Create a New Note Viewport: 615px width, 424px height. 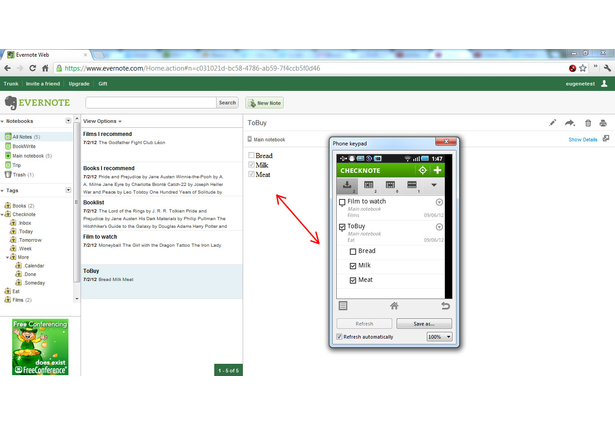[265, 103]
